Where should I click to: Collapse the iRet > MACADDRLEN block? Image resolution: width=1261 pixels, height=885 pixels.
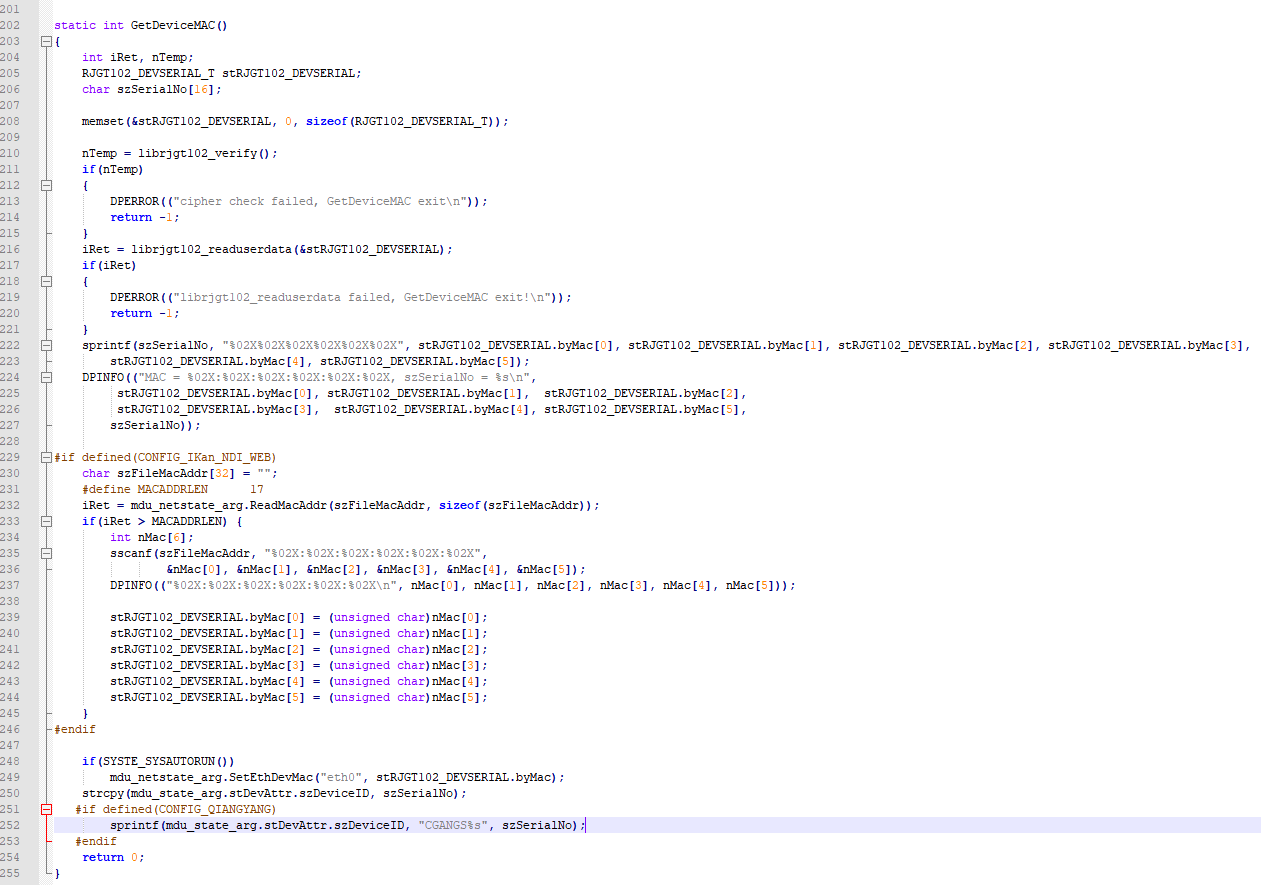point(46,521)
